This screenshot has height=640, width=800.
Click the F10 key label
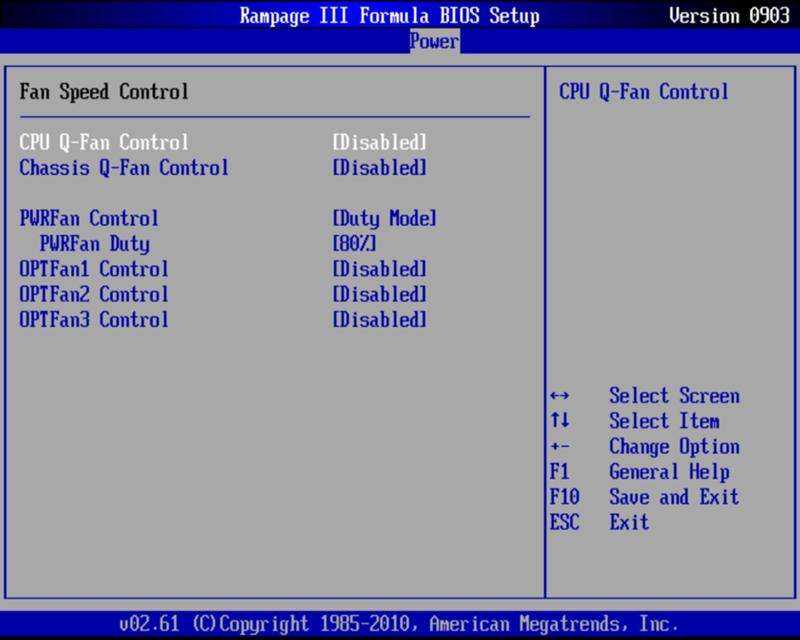[564, 497]
